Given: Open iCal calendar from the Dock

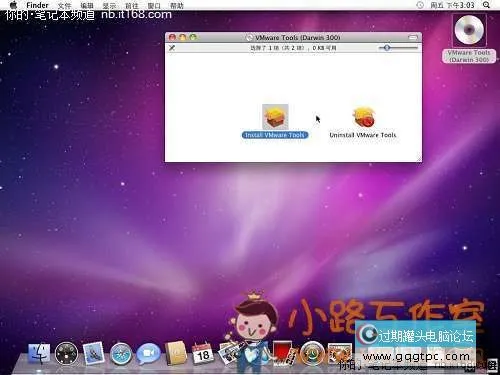Looking at the screenshot, I should click(x=203, y=353).
